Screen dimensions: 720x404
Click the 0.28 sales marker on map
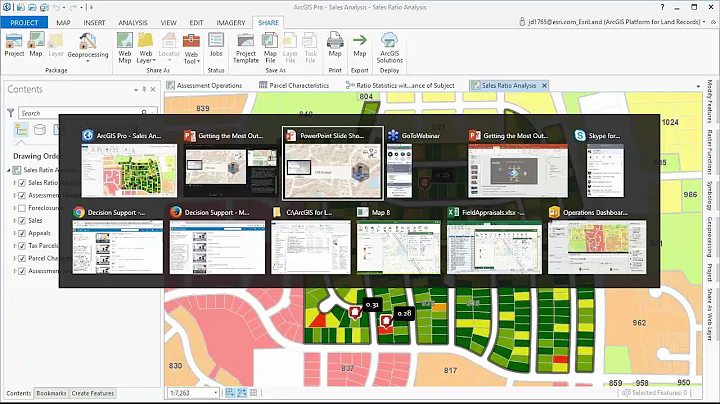tap(386, 321)
